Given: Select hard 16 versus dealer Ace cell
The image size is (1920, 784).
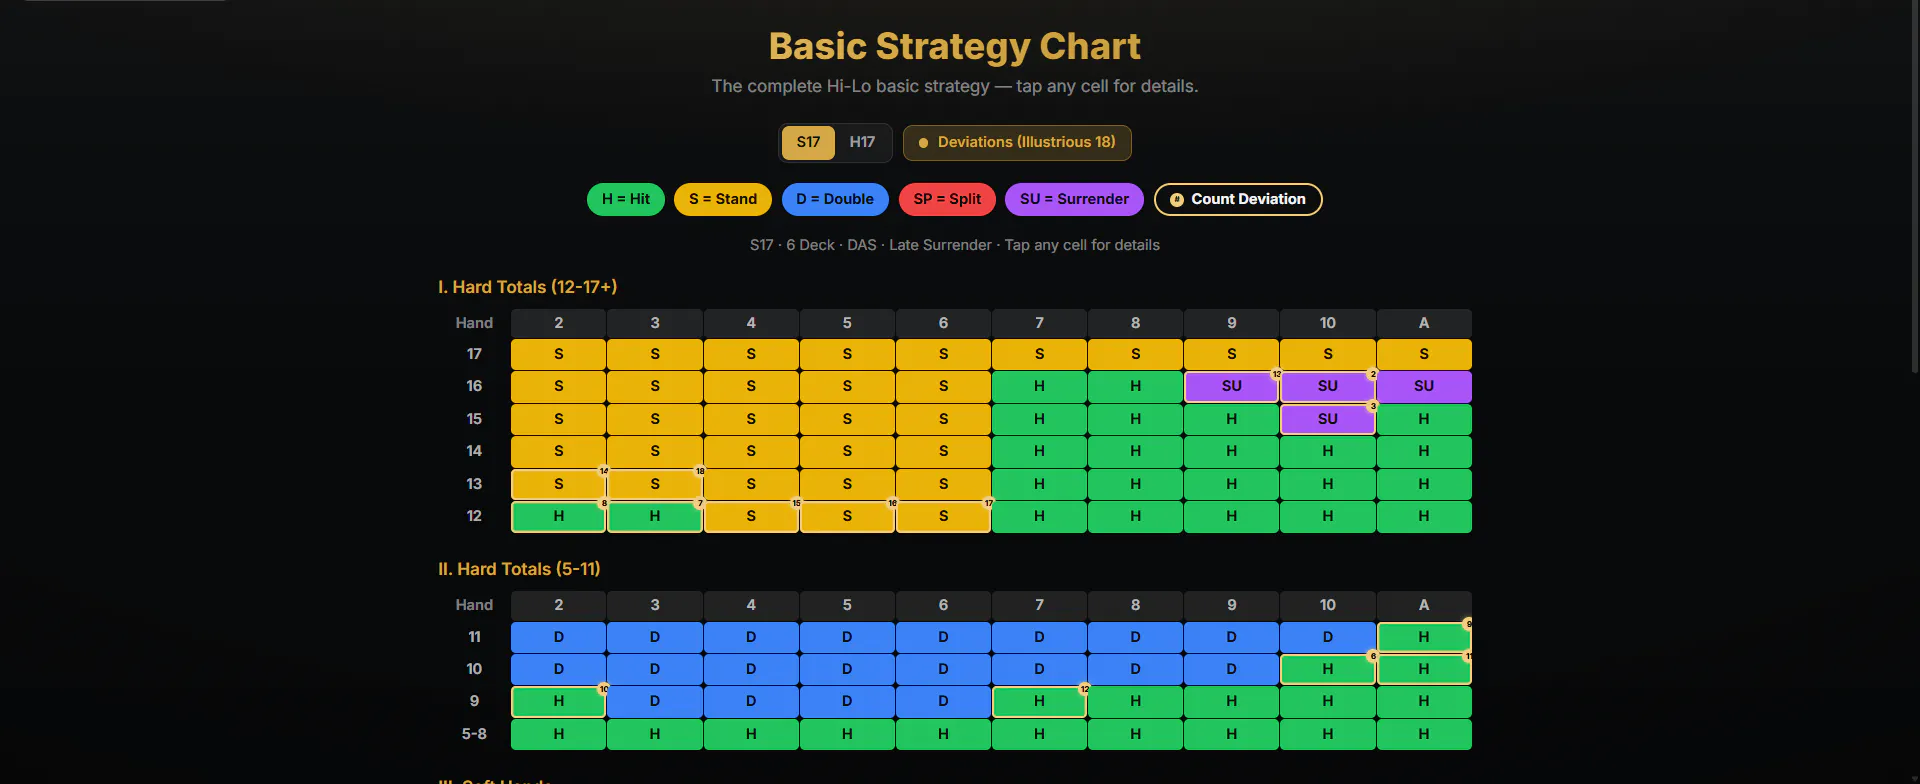Looking at the screenshot, I should pos(1424,386).
